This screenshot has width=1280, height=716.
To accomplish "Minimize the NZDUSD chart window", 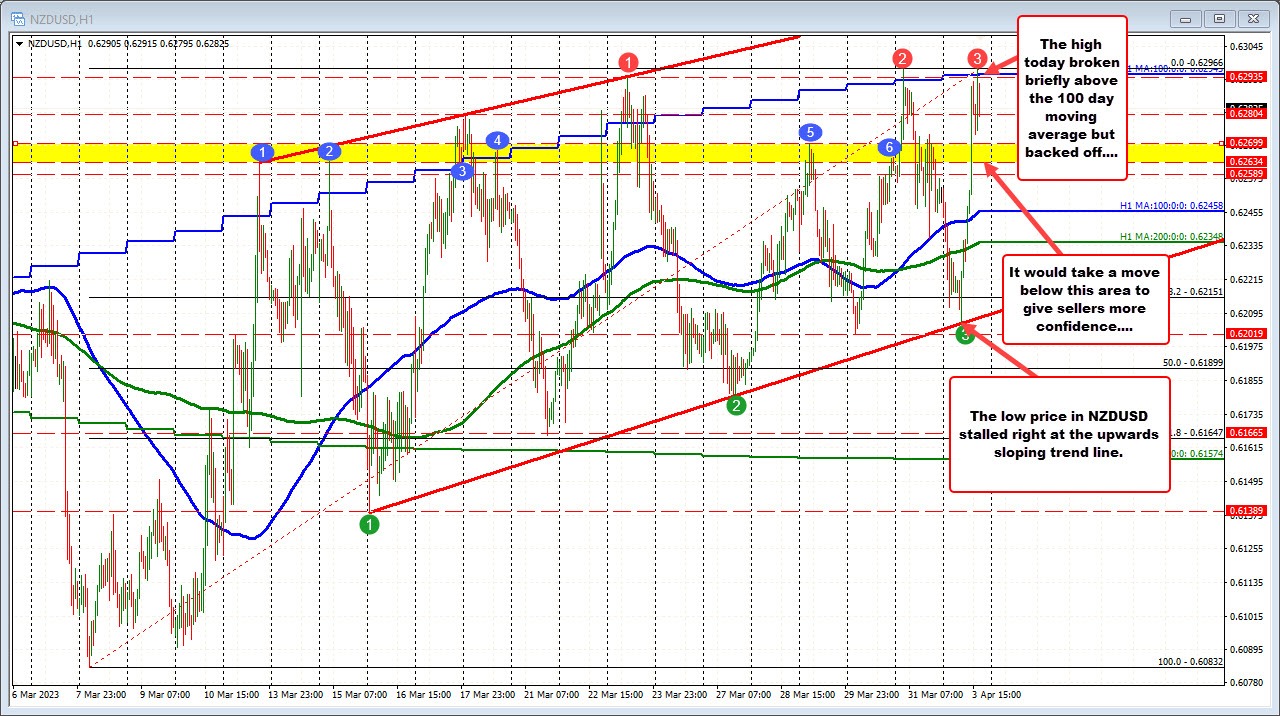I will tap(1187, 17).
